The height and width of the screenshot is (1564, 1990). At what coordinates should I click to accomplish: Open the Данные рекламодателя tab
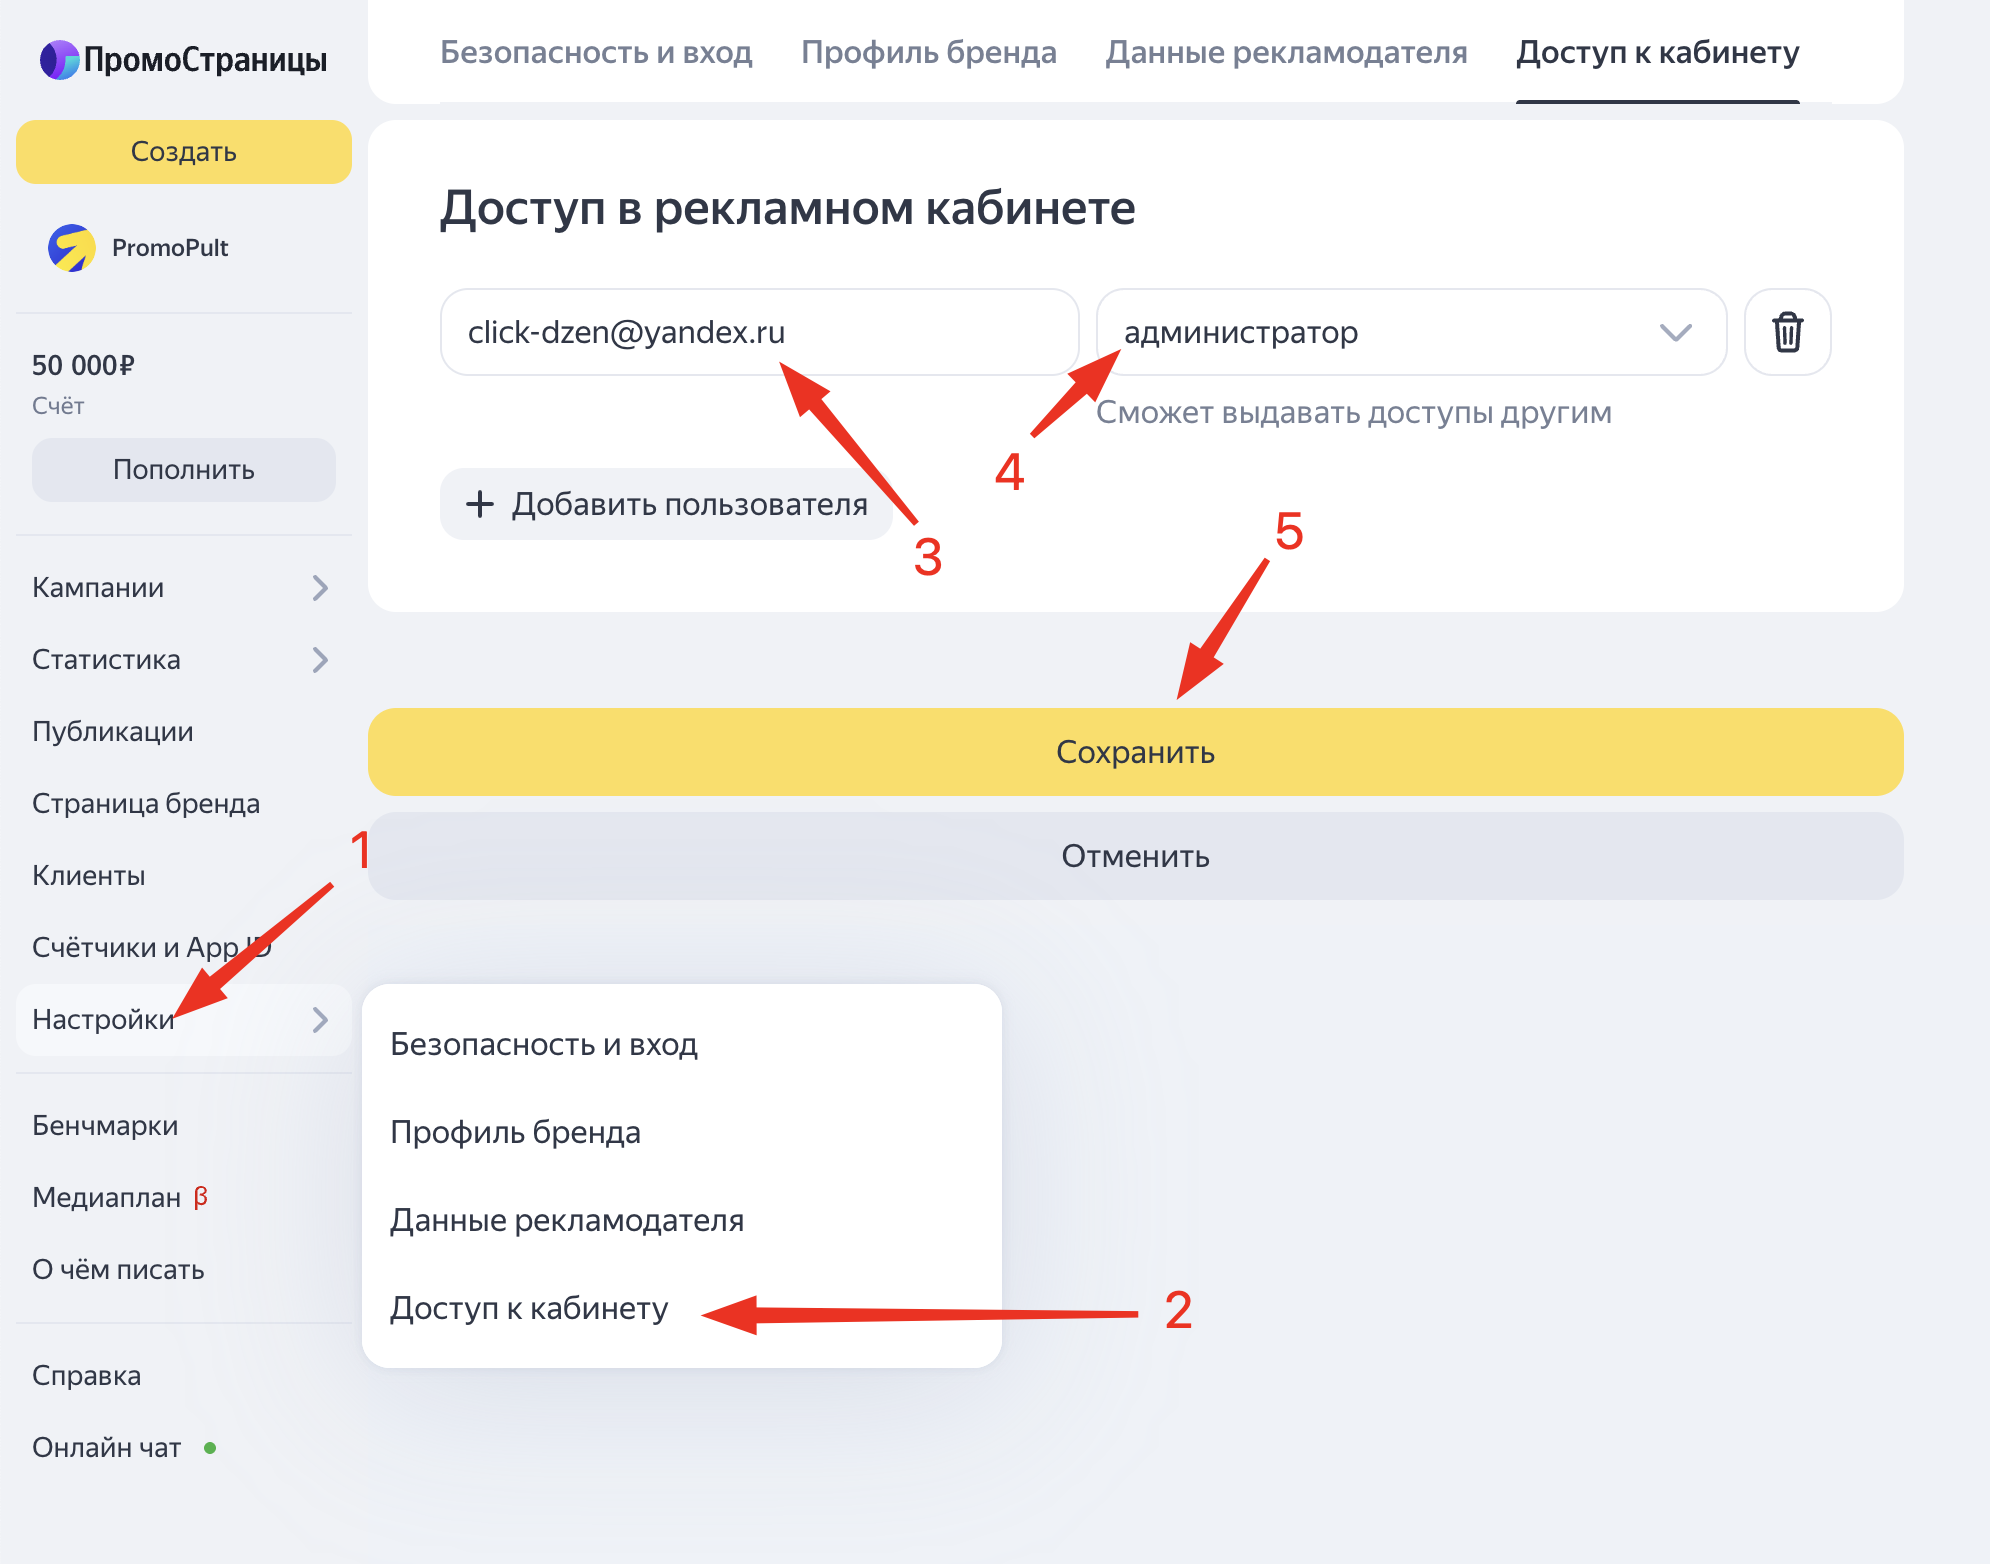(1286, 52)
